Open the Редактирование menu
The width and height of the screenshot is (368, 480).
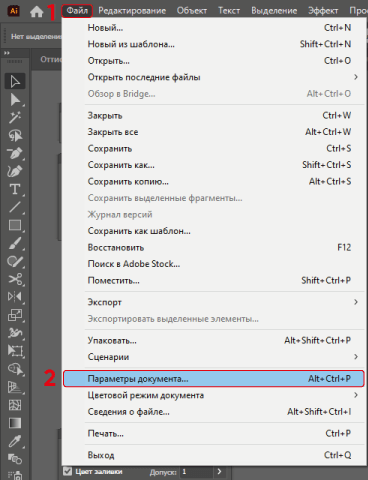point(132,11)
